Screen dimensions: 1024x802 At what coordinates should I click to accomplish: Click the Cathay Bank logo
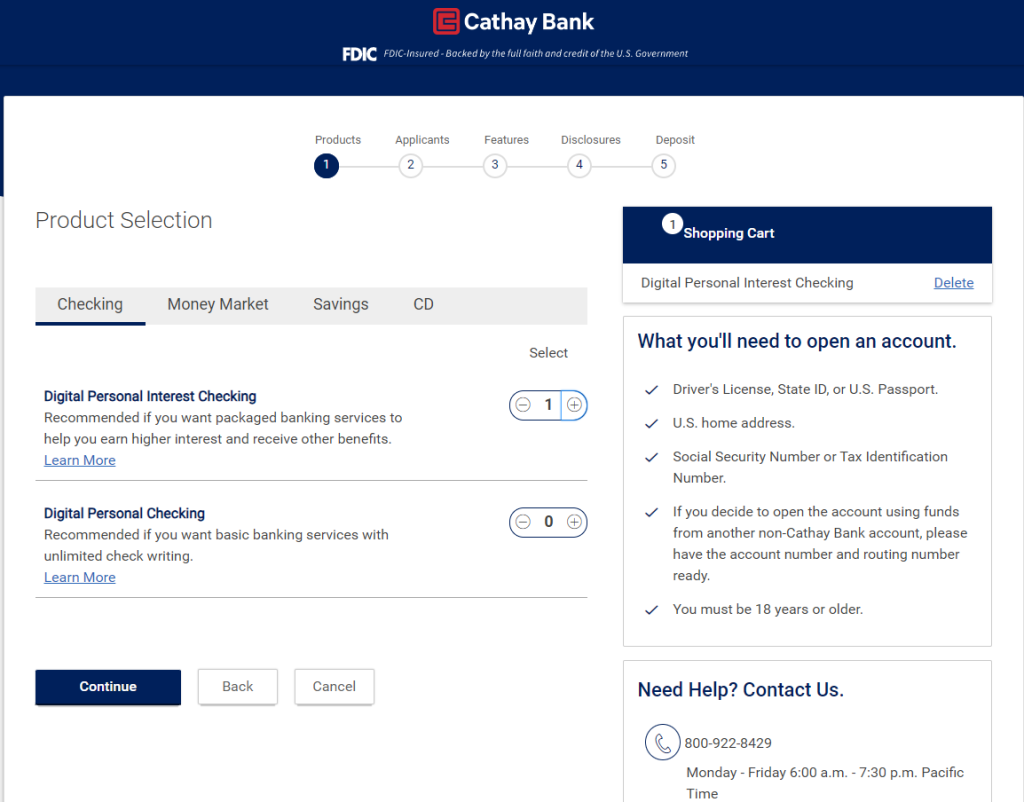click(513, 21)
